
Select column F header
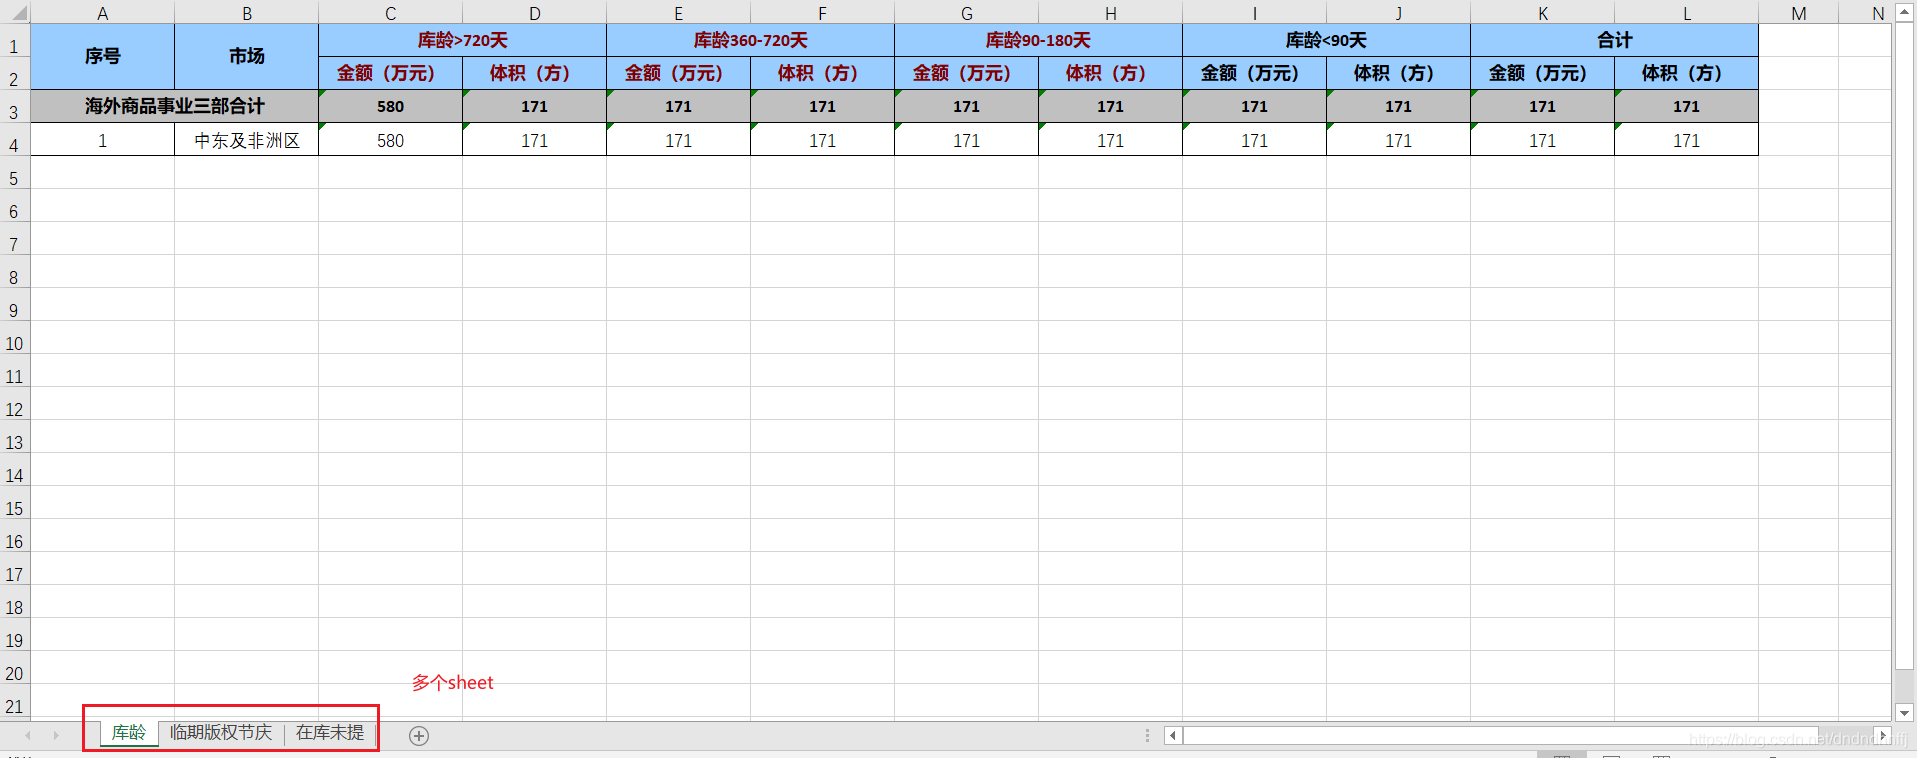click(x=823, y=13)
